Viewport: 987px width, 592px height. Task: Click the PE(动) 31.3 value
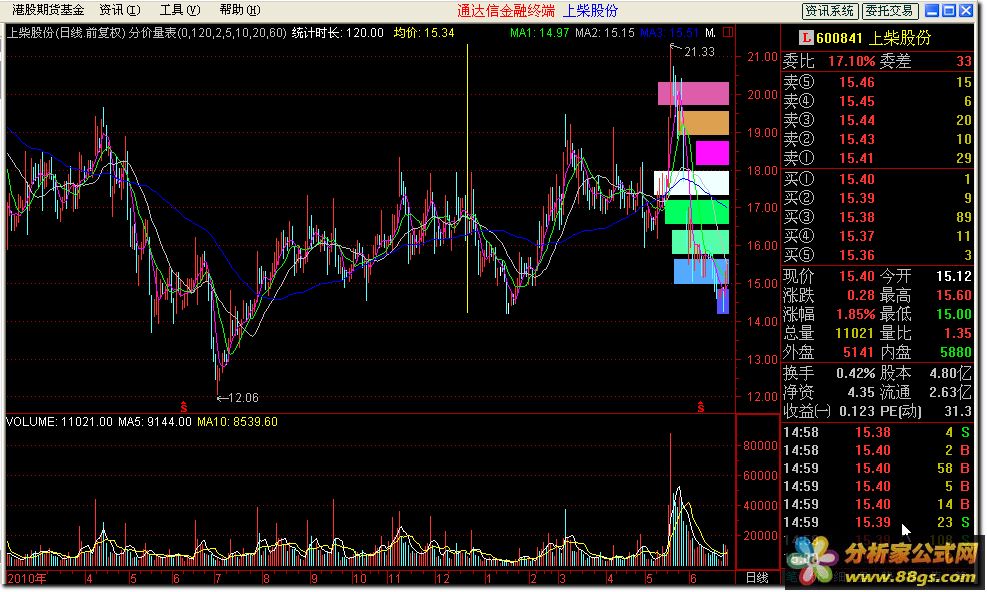coord(958,411)
